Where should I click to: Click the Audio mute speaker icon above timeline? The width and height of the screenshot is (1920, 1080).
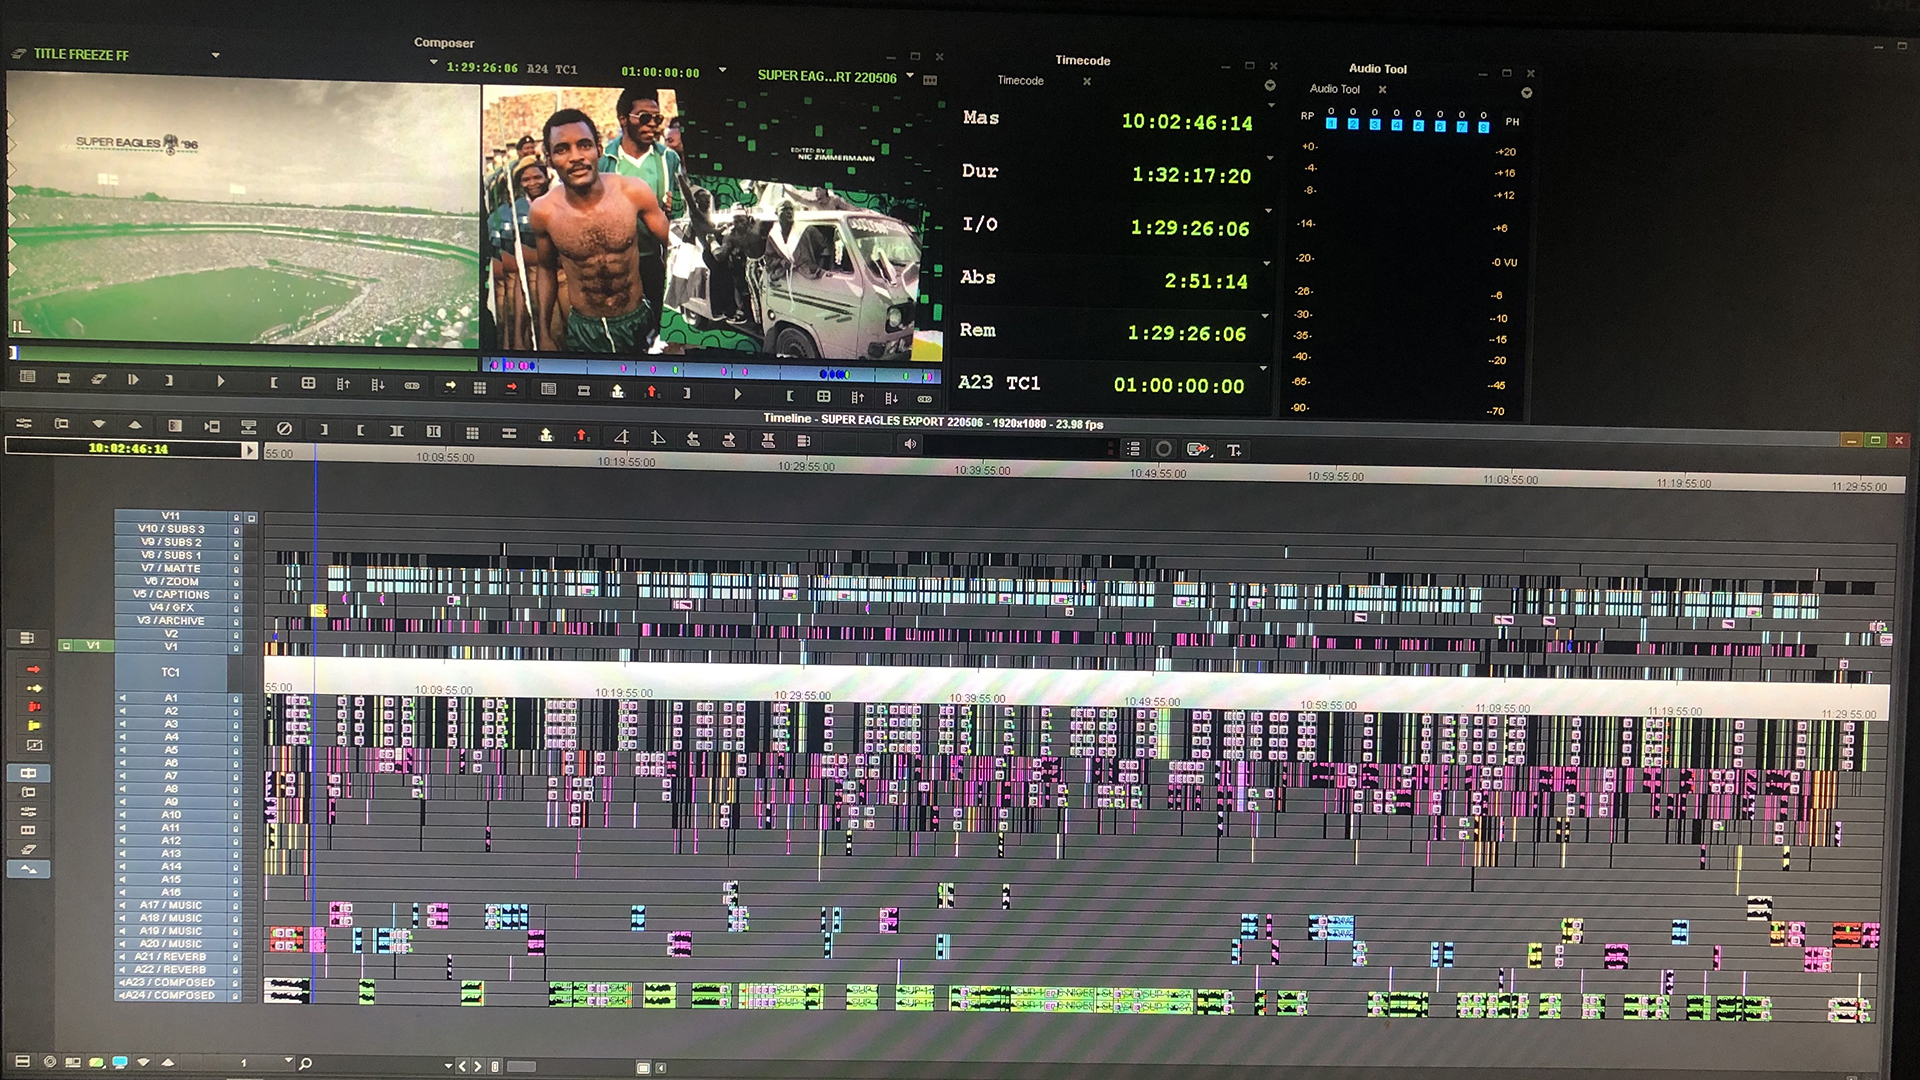[909, 444]
